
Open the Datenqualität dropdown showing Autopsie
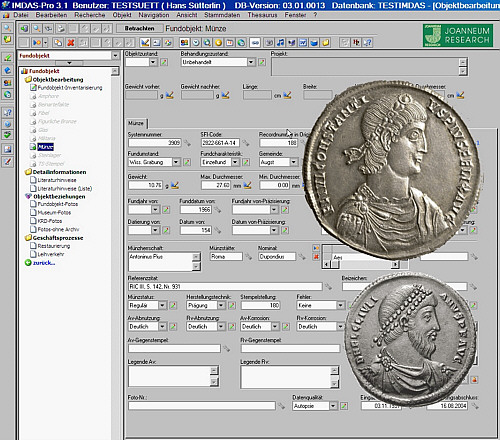pyautogui.click(x=333, y=406)
